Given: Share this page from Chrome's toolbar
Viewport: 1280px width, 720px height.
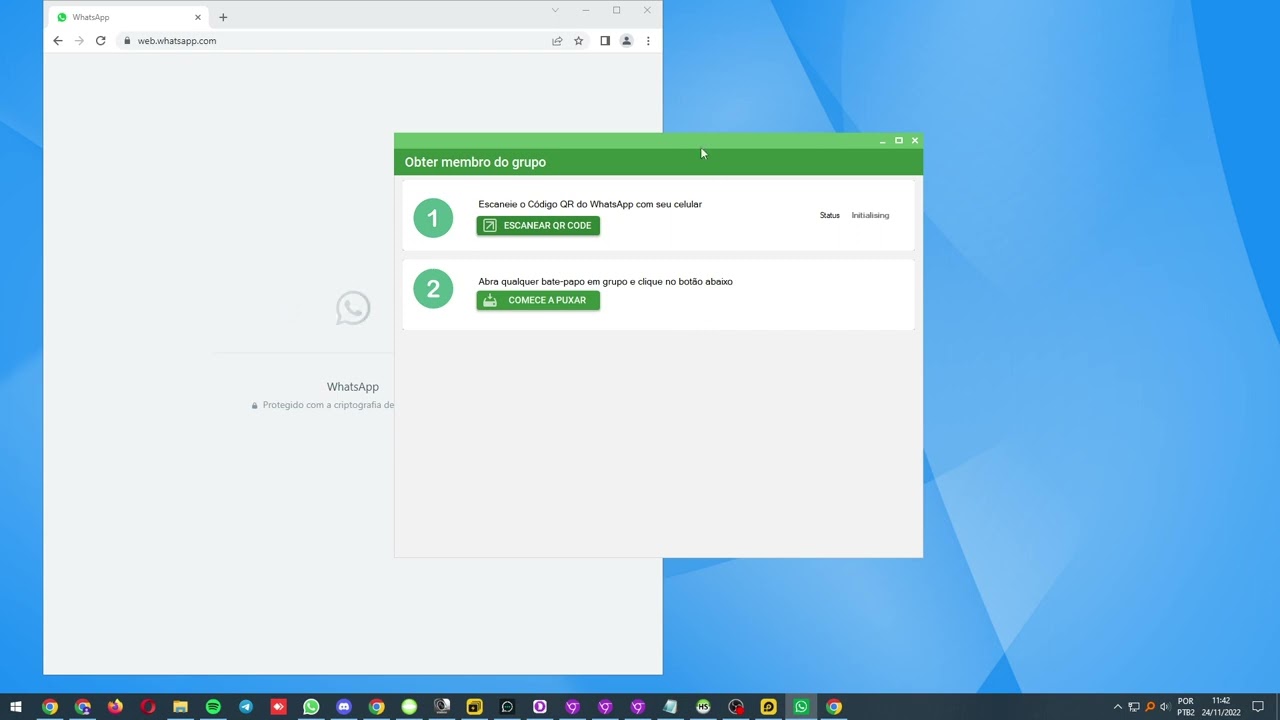Looking at the screenshot, I should [x=557, y=41].
